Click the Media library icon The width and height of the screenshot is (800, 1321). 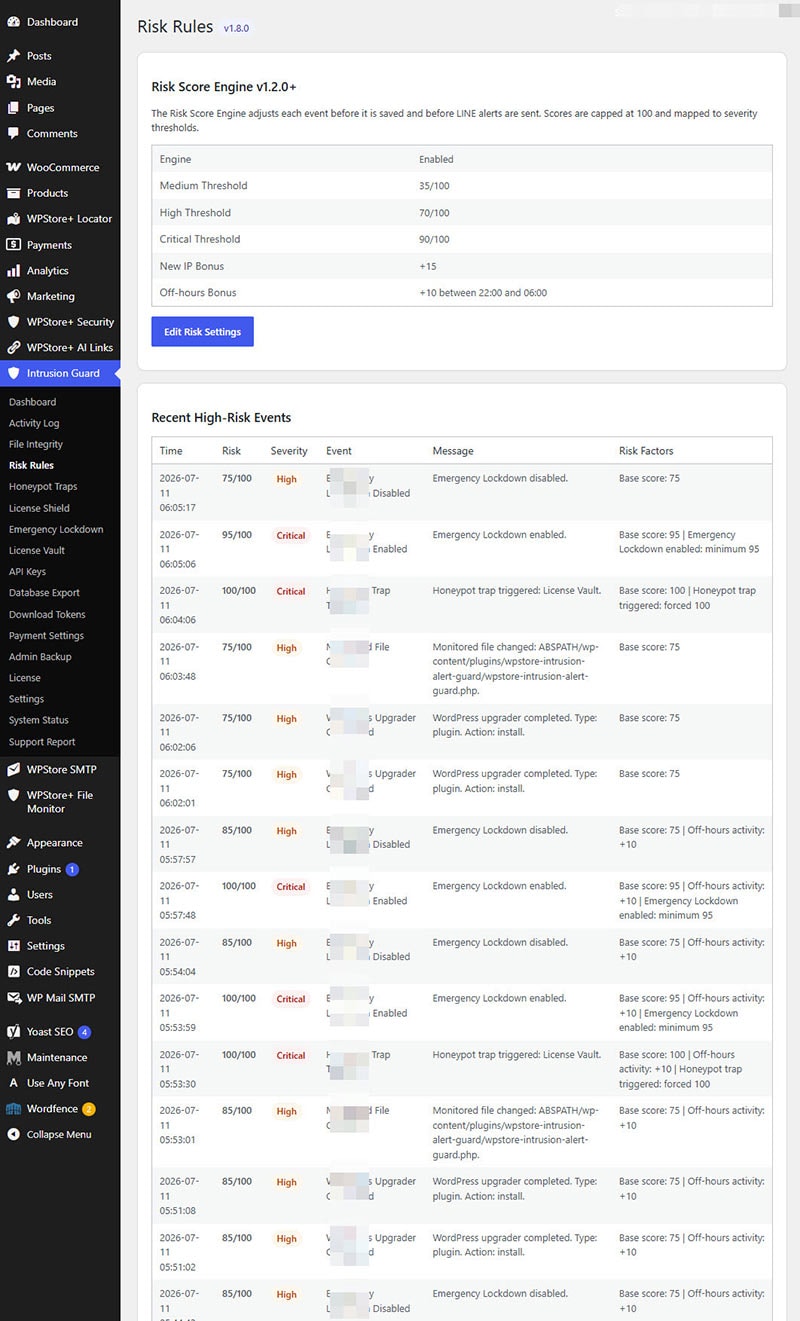click(13, 82)
